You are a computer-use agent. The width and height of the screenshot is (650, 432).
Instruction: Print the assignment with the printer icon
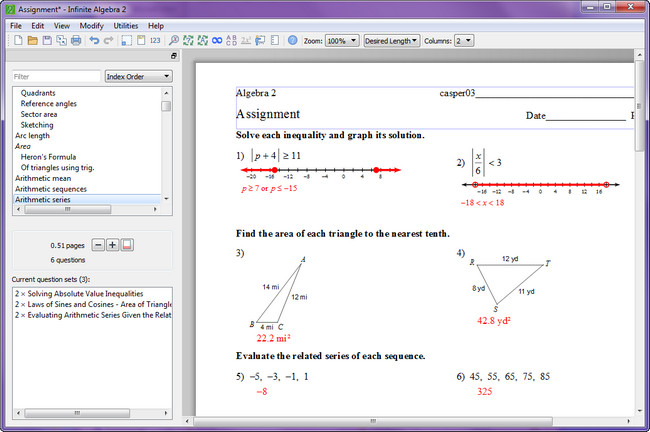(x=76, y=40)
